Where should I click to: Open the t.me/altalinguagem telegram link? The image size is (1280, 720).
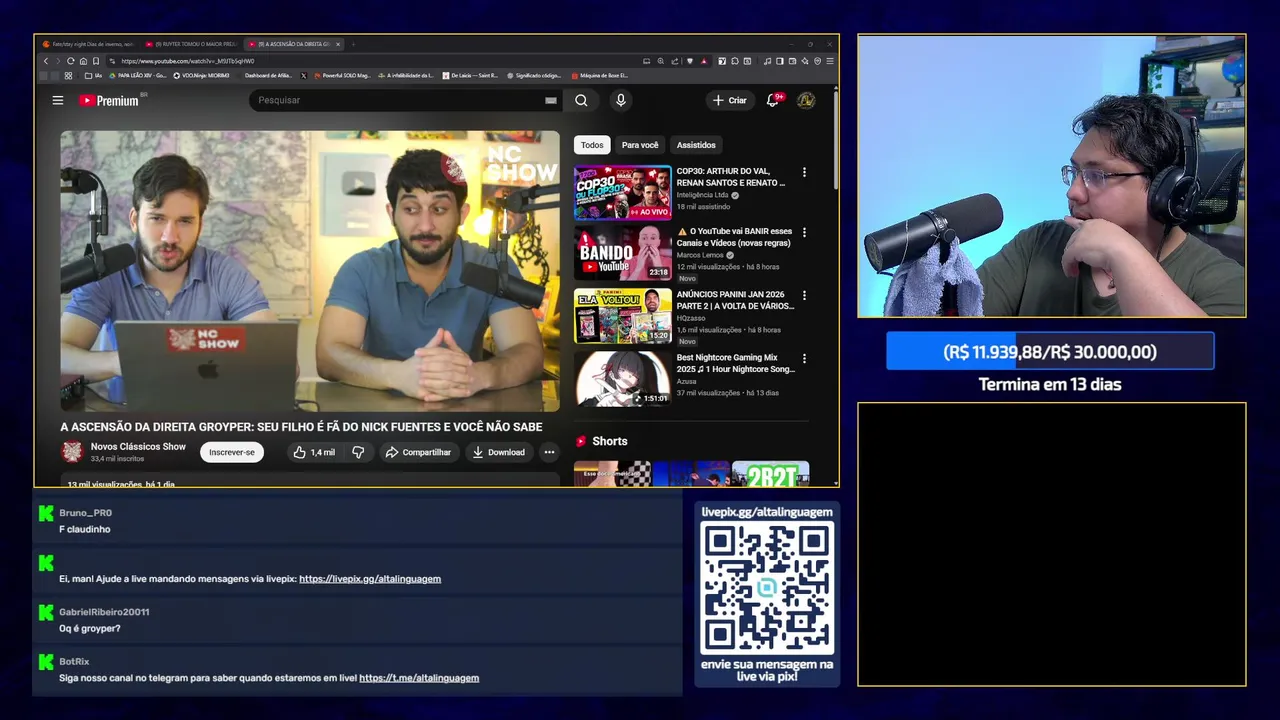tap(419, 678)
